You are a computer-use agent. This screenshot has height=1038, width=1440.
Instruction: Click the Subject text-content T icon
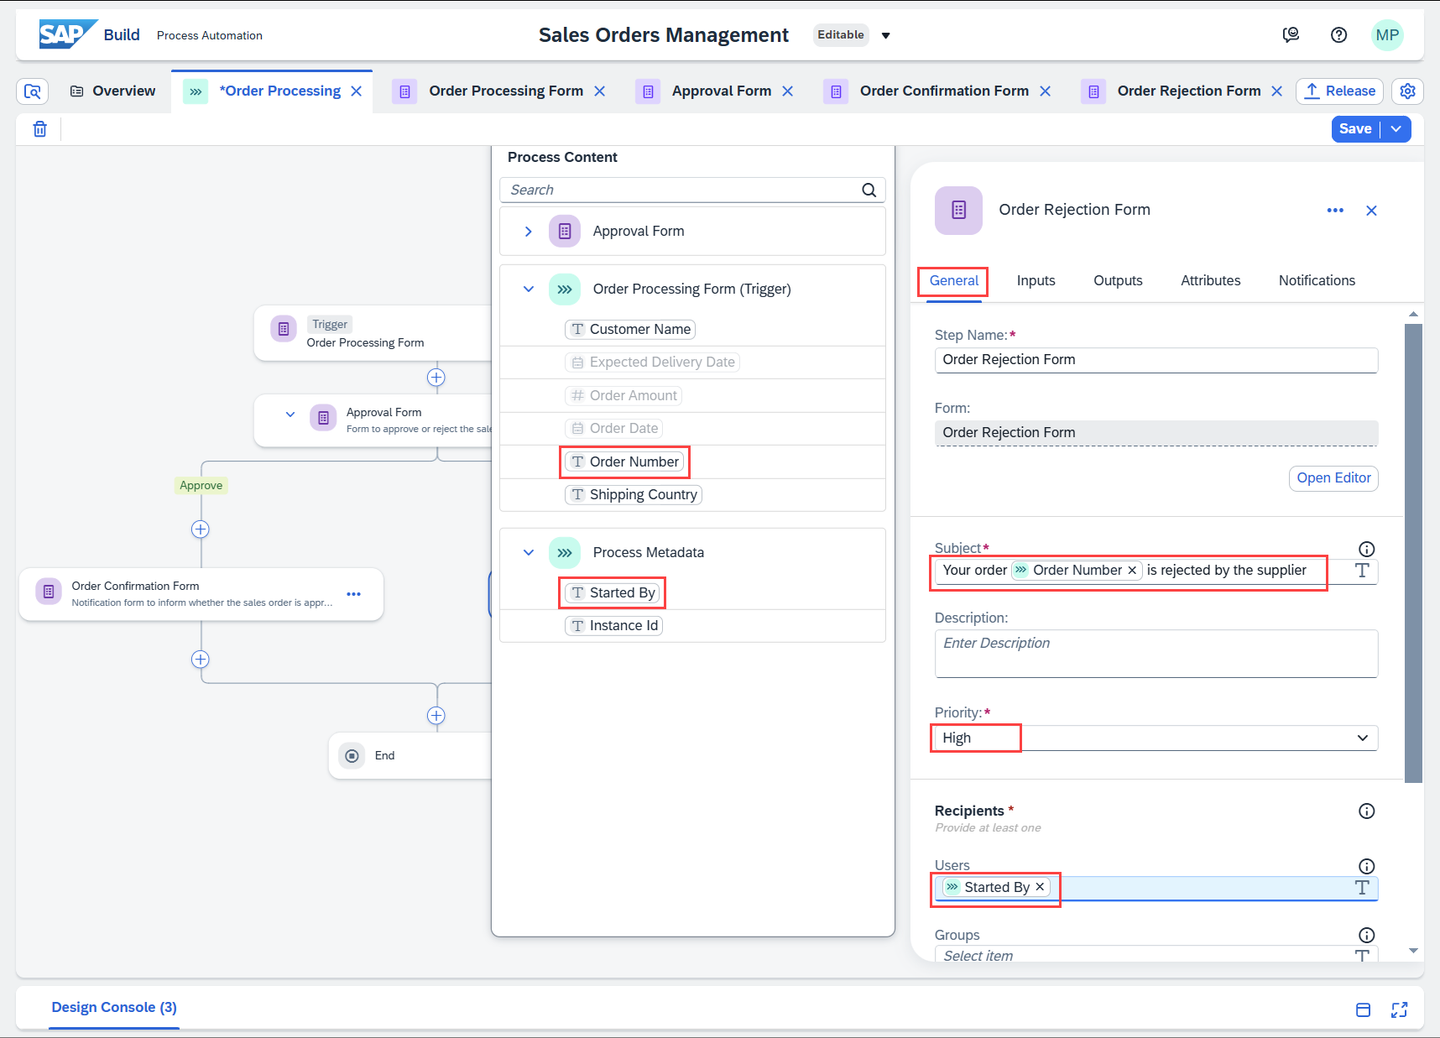point(1362,570)
